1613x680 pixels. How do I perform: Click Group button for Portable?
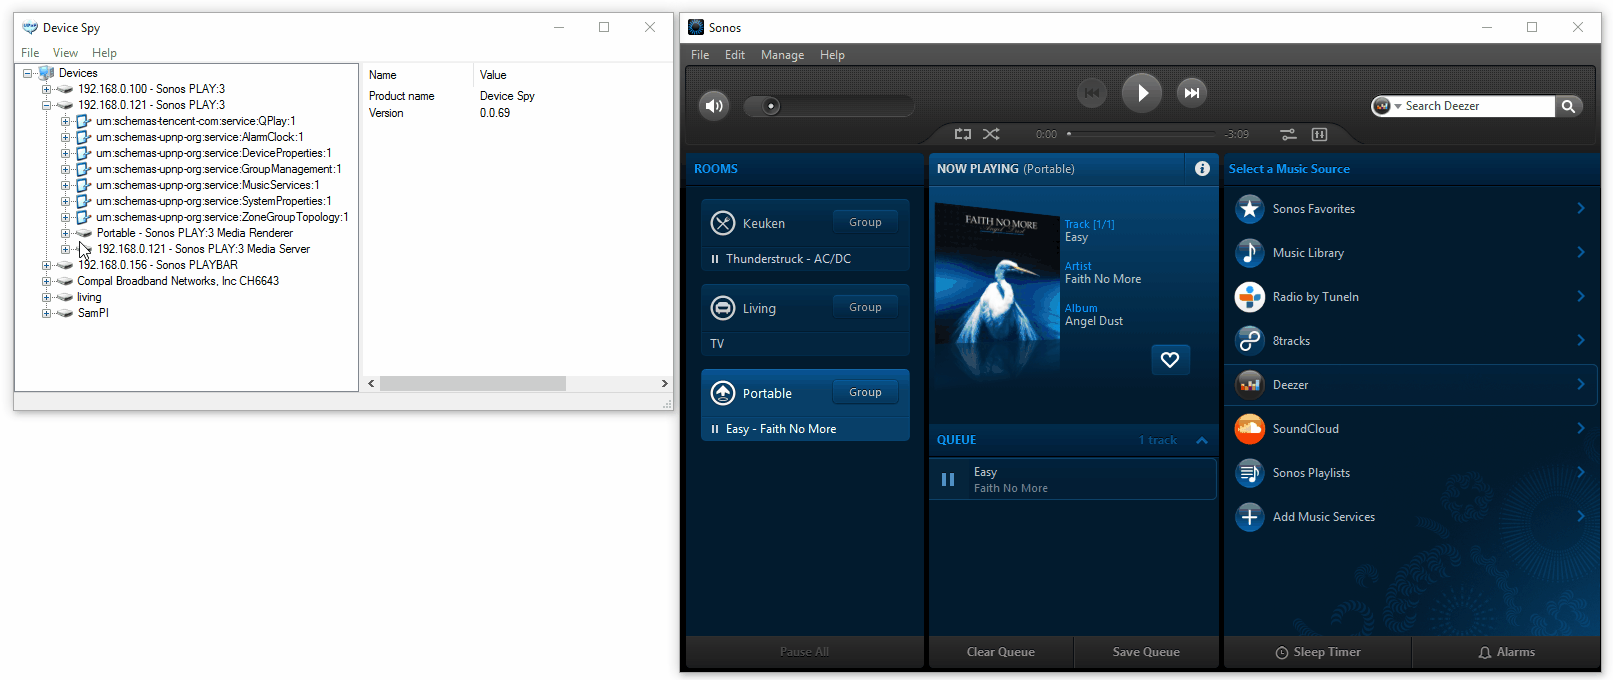point(865,392)
